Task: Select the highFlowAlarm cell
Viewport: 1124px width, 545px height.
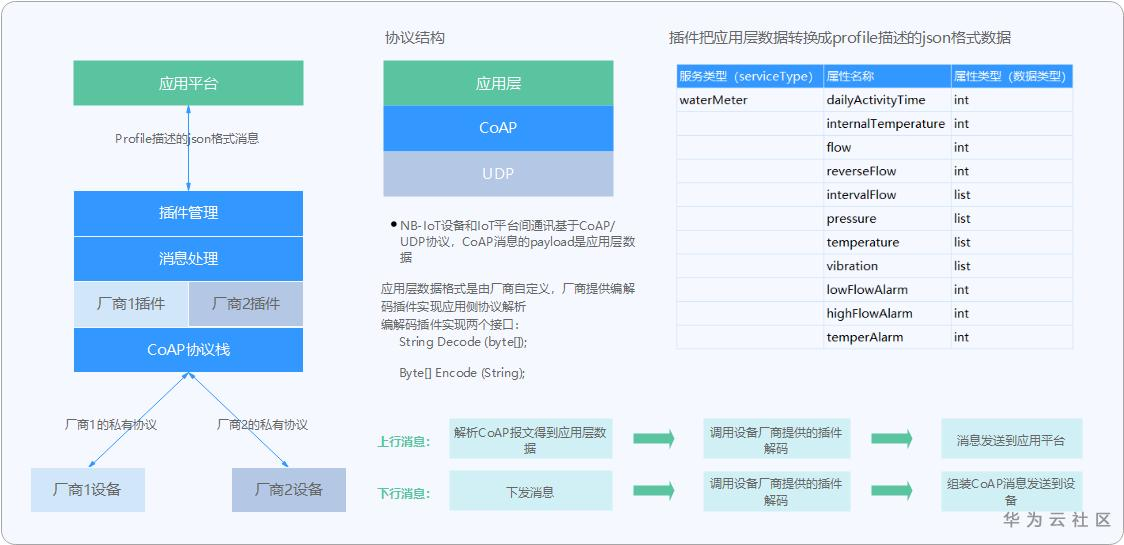Action: 887,313
